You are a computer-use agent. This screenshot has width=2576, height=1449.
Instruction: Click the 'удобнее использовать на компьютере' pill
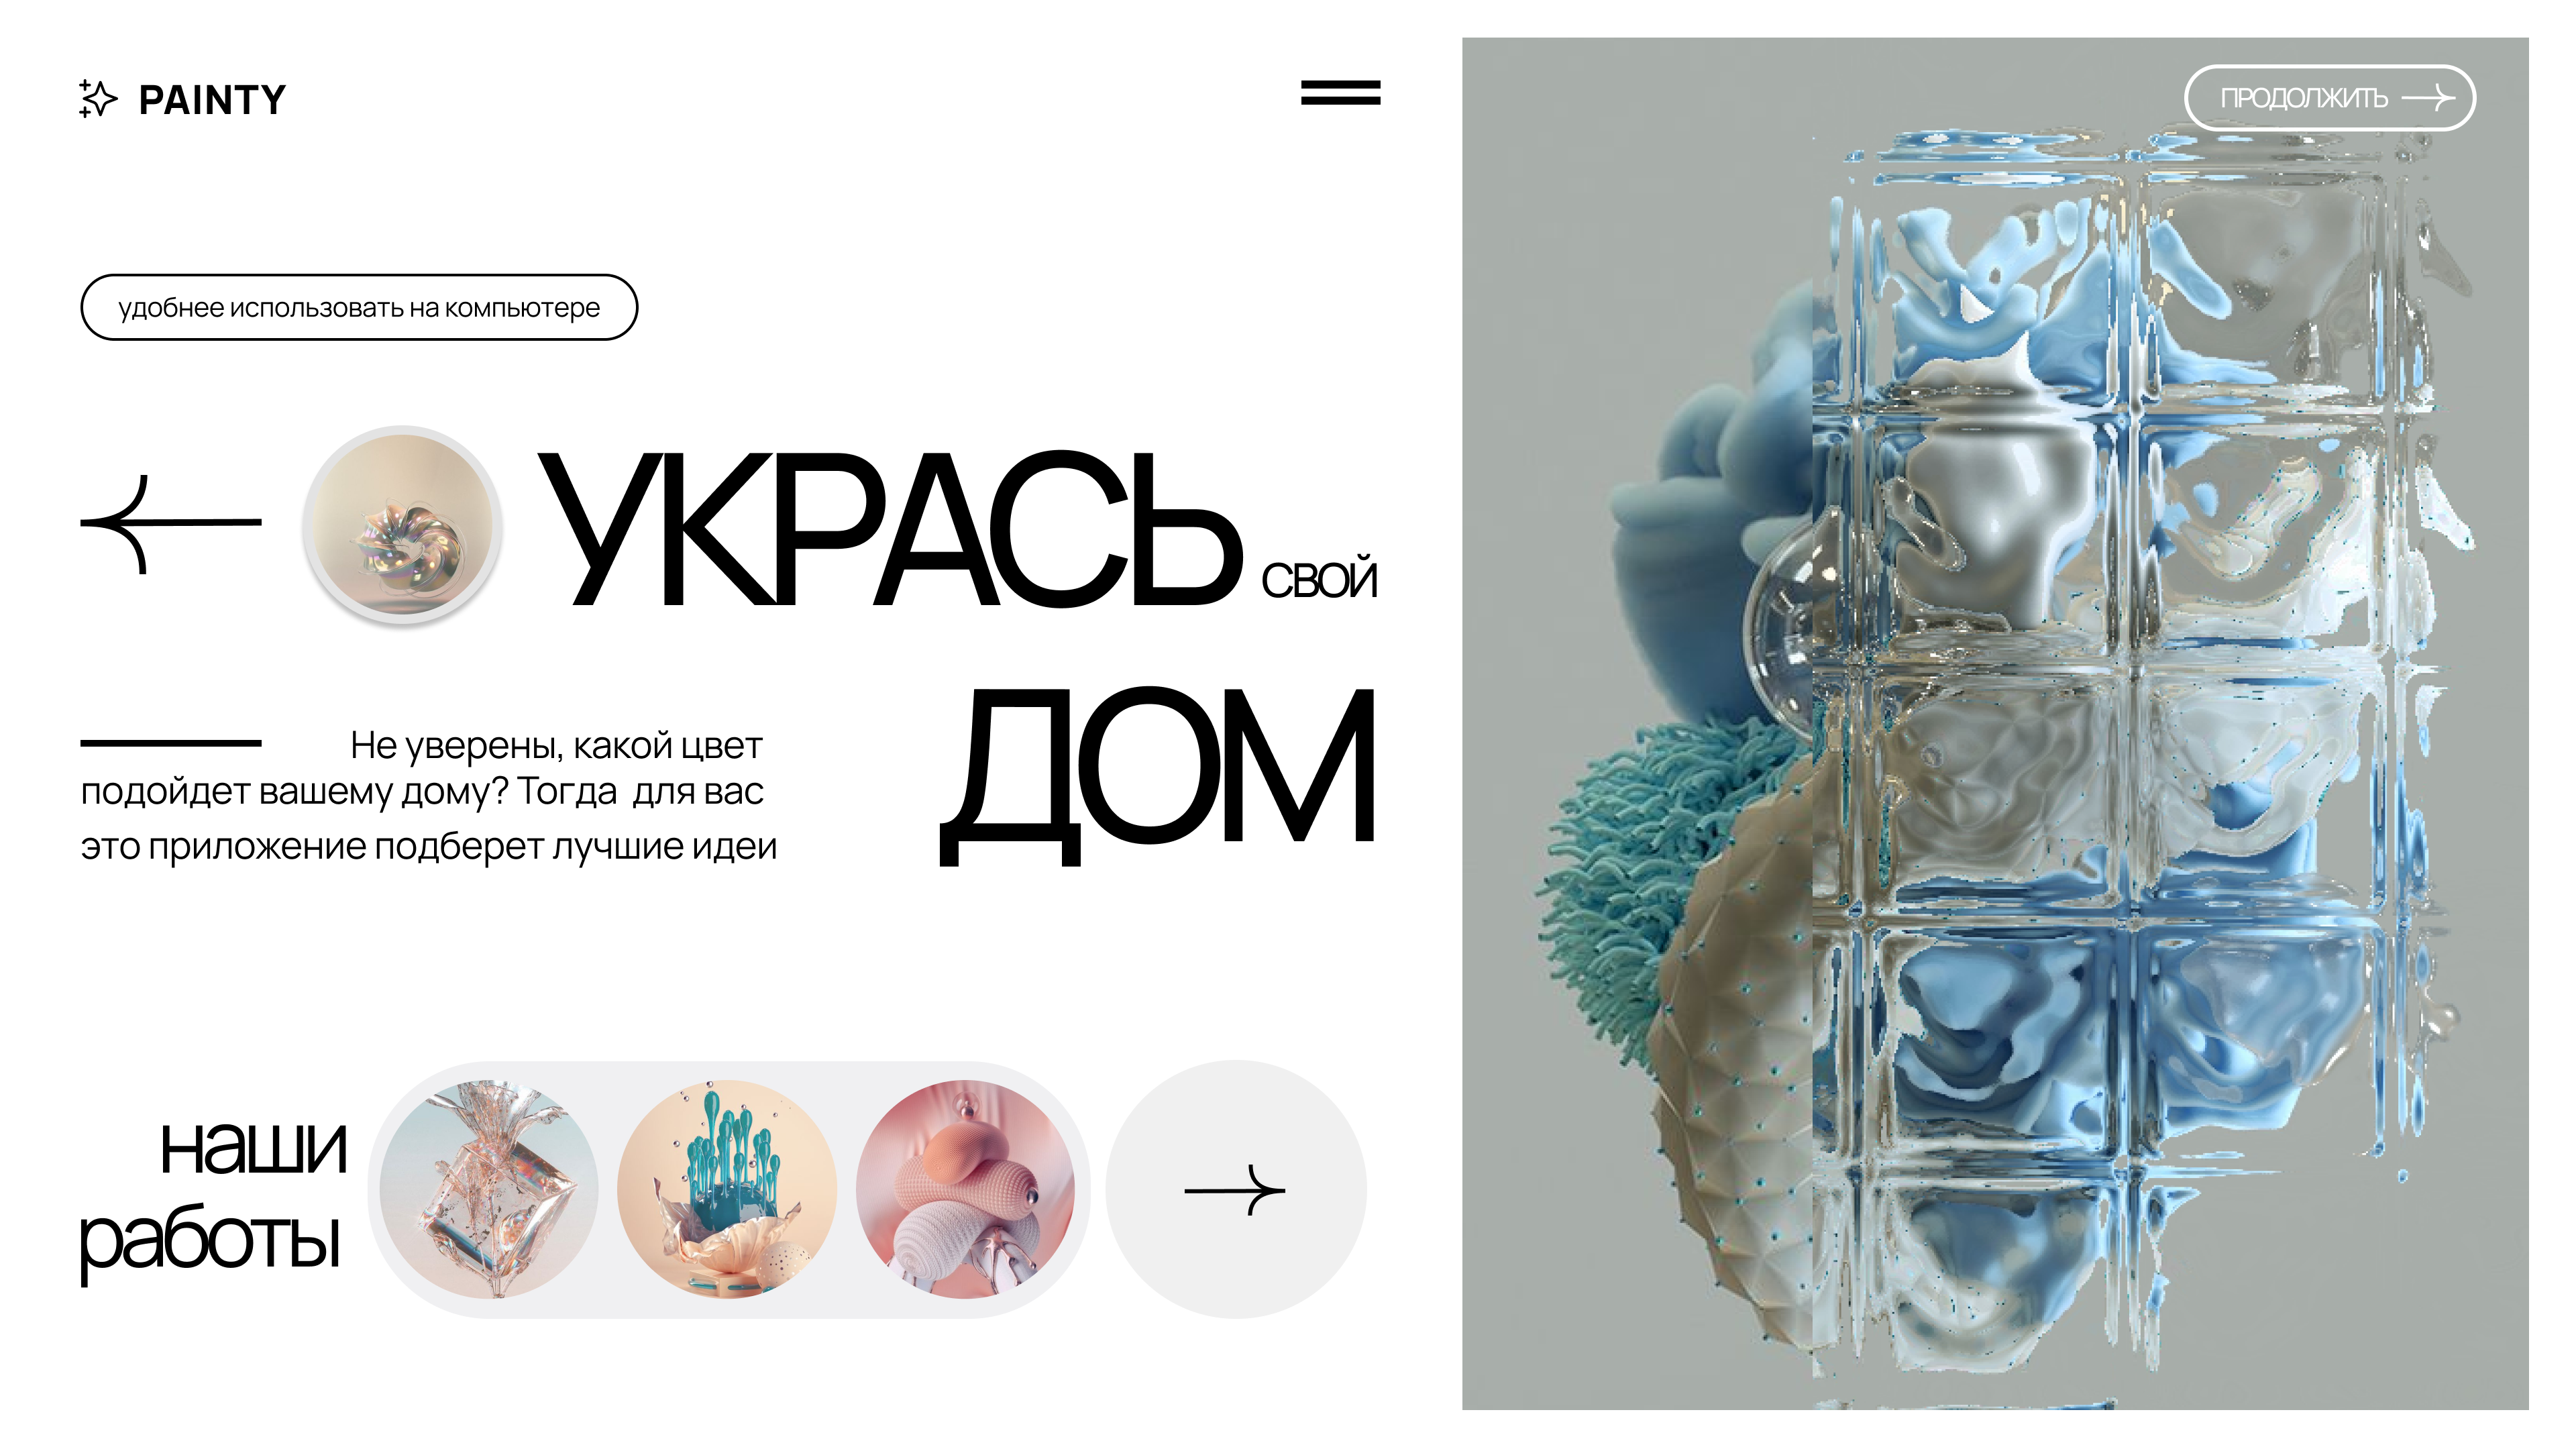click(x=359, y=307)
